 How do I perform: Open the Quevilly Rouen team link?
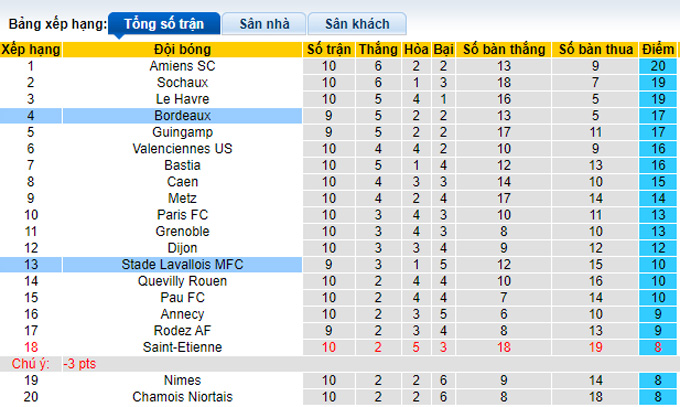tap(182, 281)
